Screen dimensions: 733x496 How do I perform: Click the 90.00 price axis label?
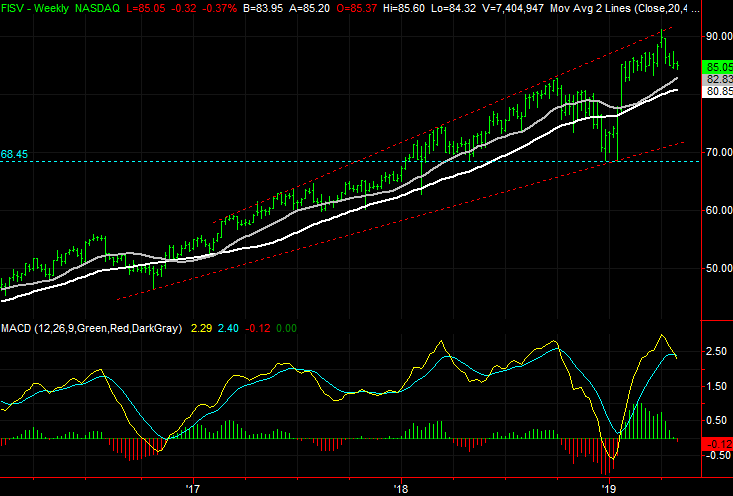point(719,36)
